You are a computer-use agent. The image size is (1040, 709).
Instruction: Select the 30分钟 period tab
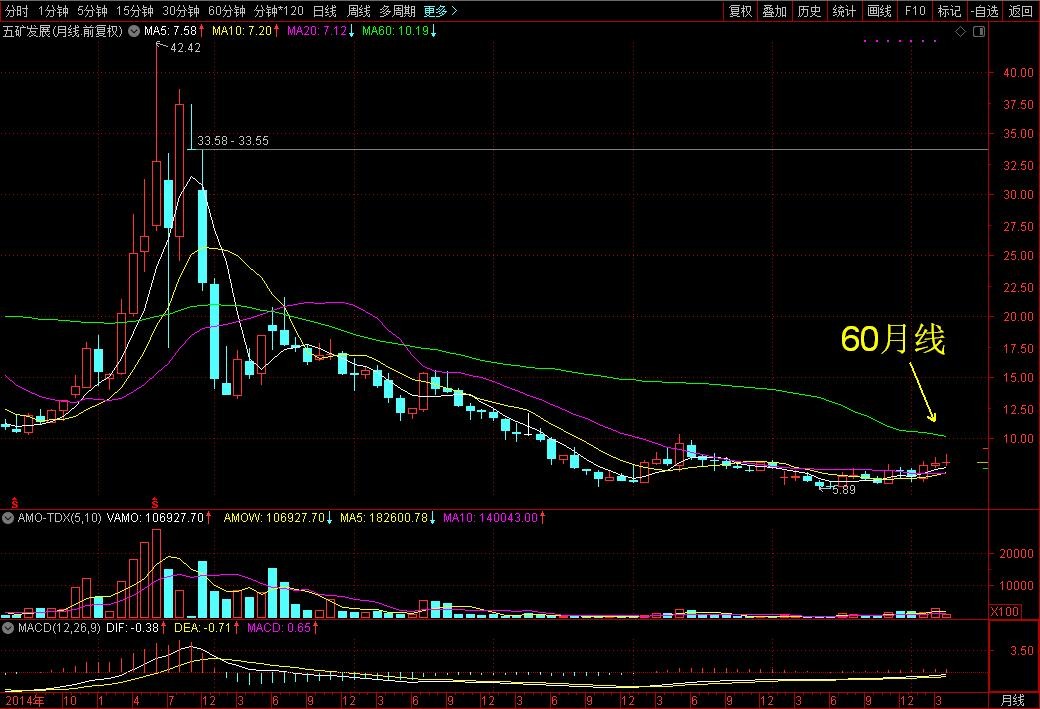(x=181, y=11)
